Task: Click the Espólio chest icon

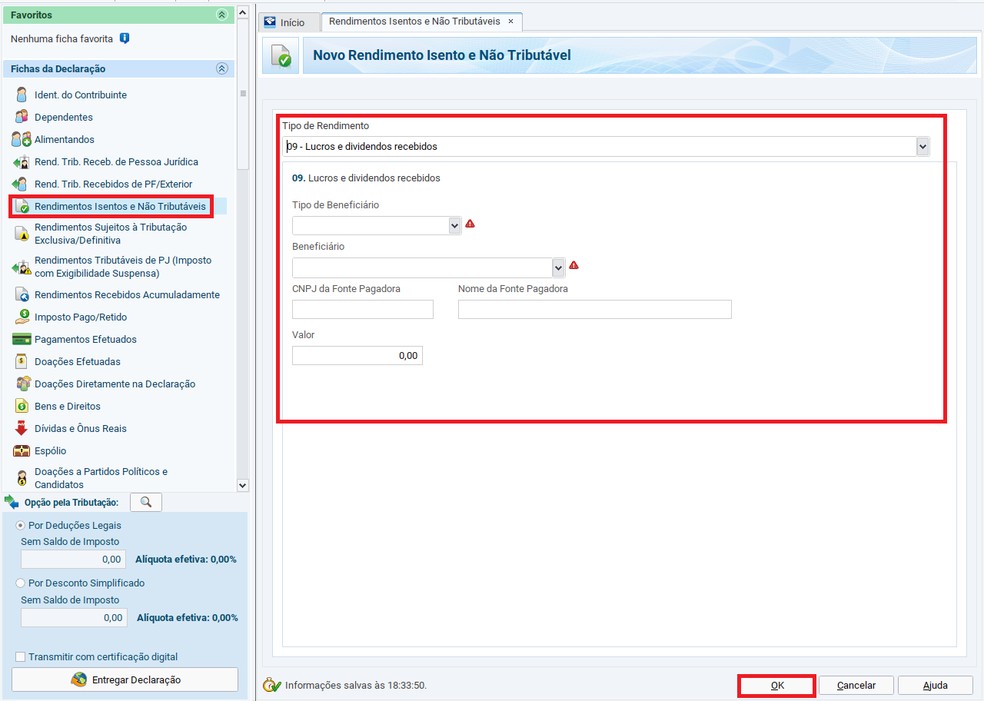Action: [x=21, y=451]
